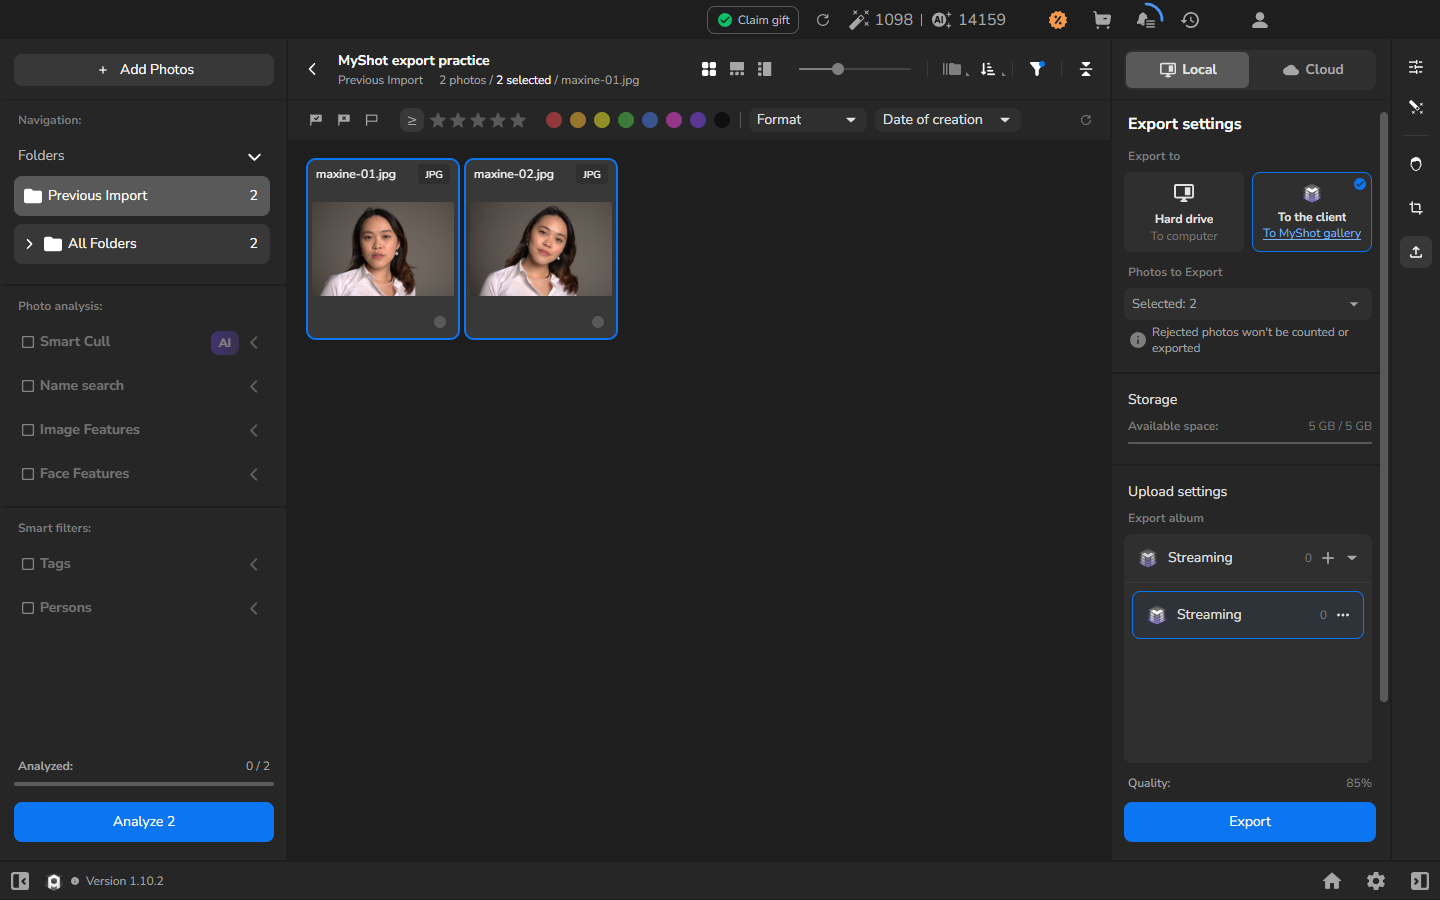Click the blue Export button
The width and height of the screenshot is (1440, 900).
click(x=1250, y=822)
